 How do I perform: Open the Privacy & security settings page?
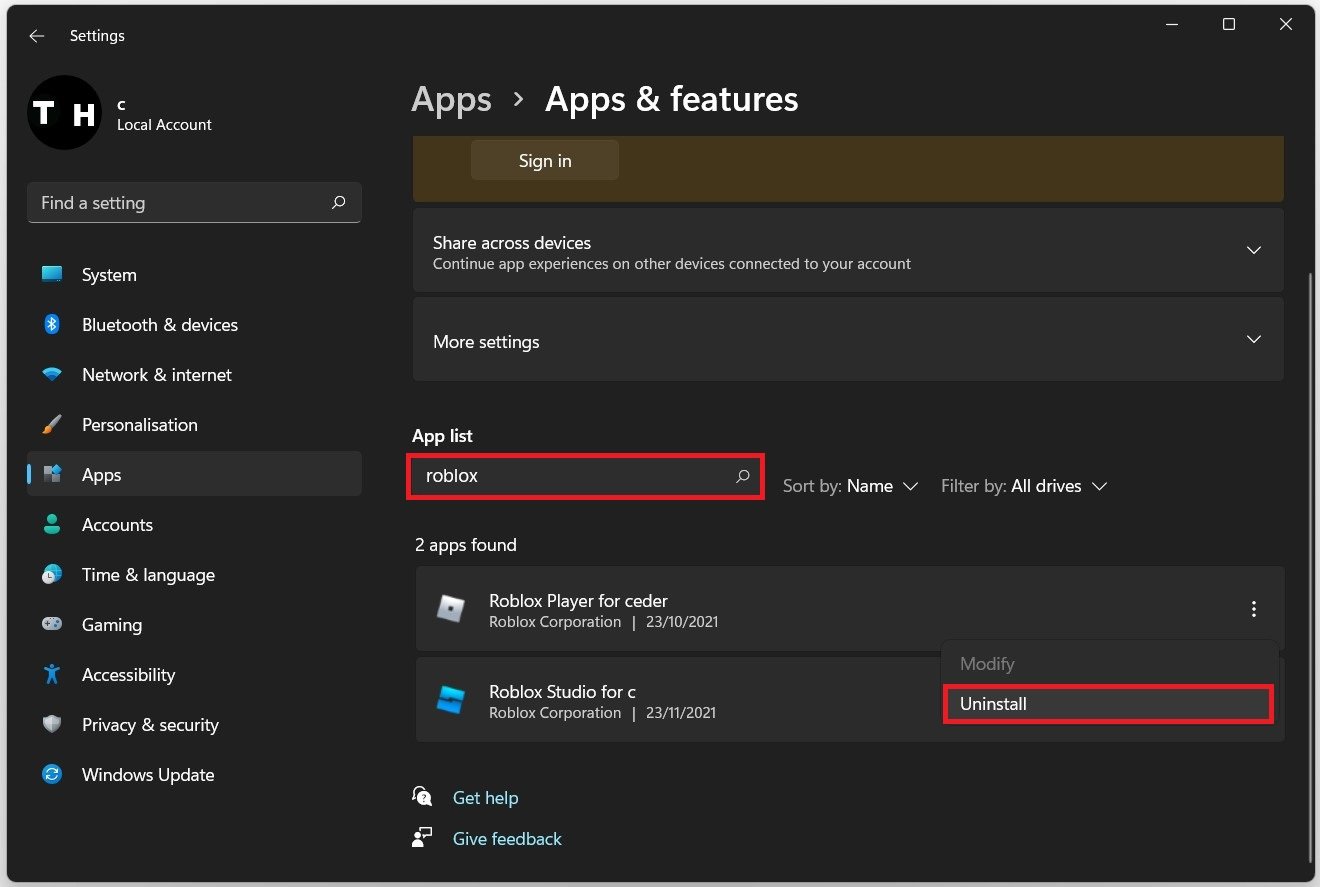150,725
